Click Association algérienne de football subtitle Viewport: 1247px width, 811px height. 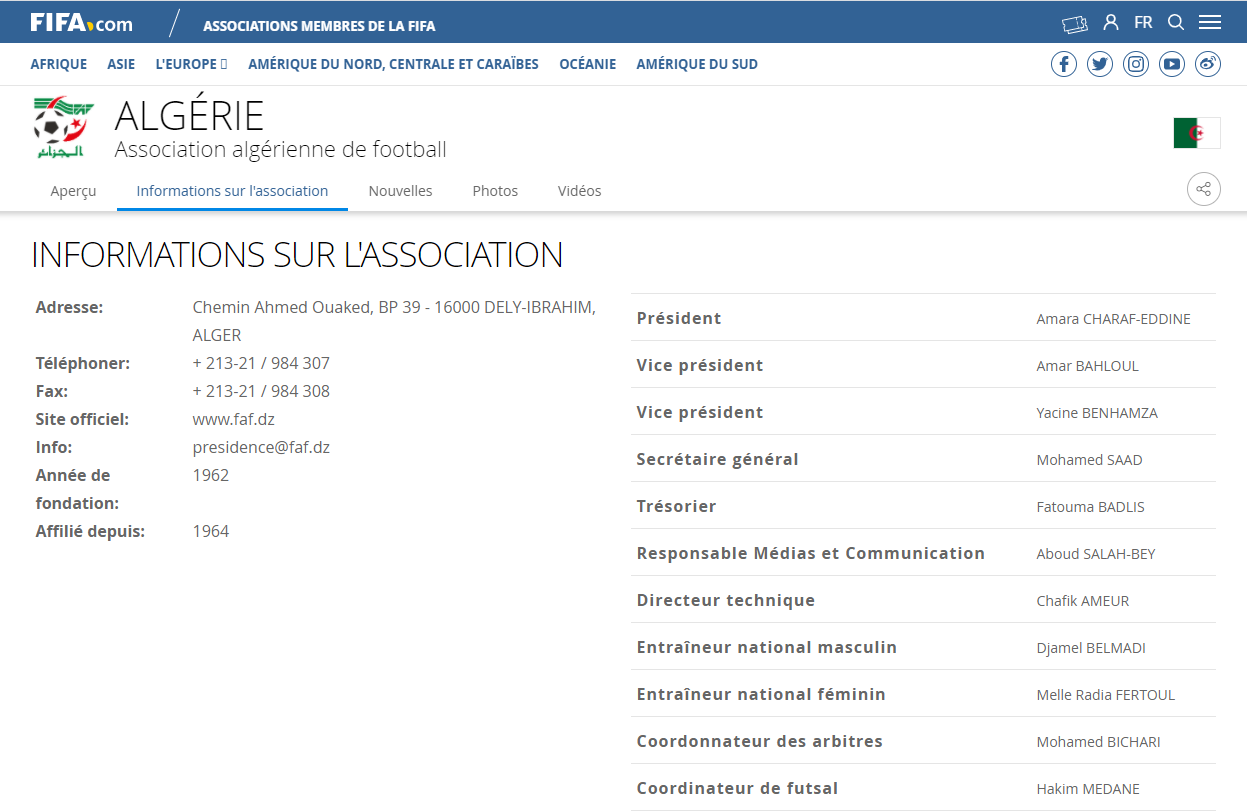[x=280, y=150]
